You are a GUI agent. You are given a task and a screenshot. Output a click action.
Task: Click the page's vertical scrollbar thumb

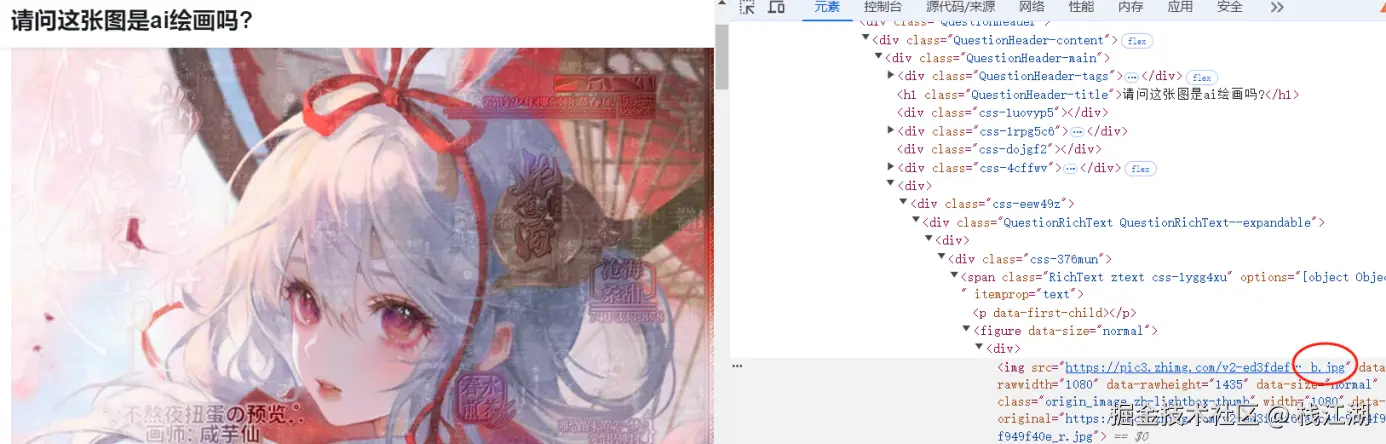tap(721, 55)
